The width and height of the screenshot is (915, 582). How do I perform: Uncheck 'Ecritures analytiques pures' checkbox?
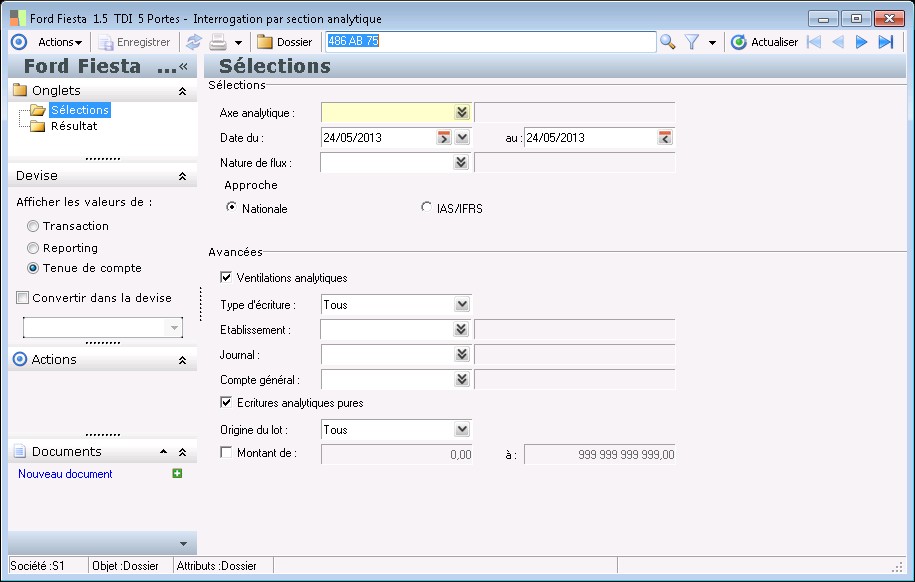pos(226,403)
